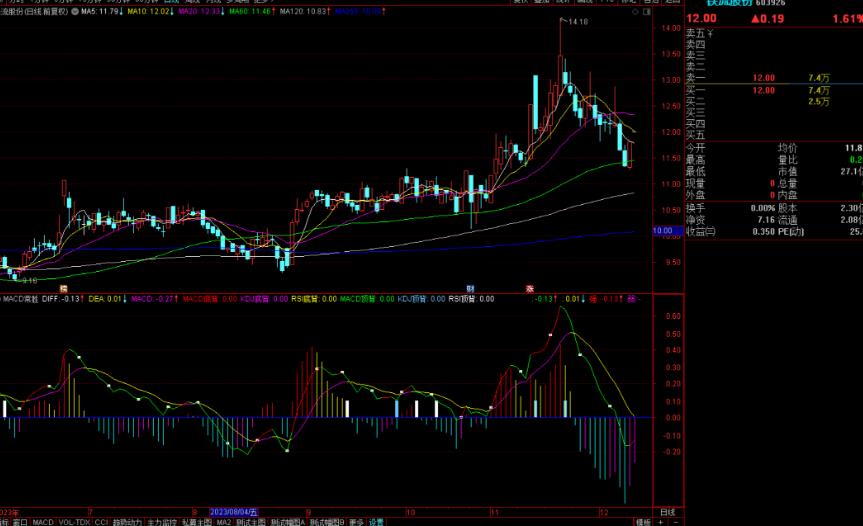Click the RSI底背 indicator label
The width and height of the screenshot is (863, 526).
pos(314,299)
